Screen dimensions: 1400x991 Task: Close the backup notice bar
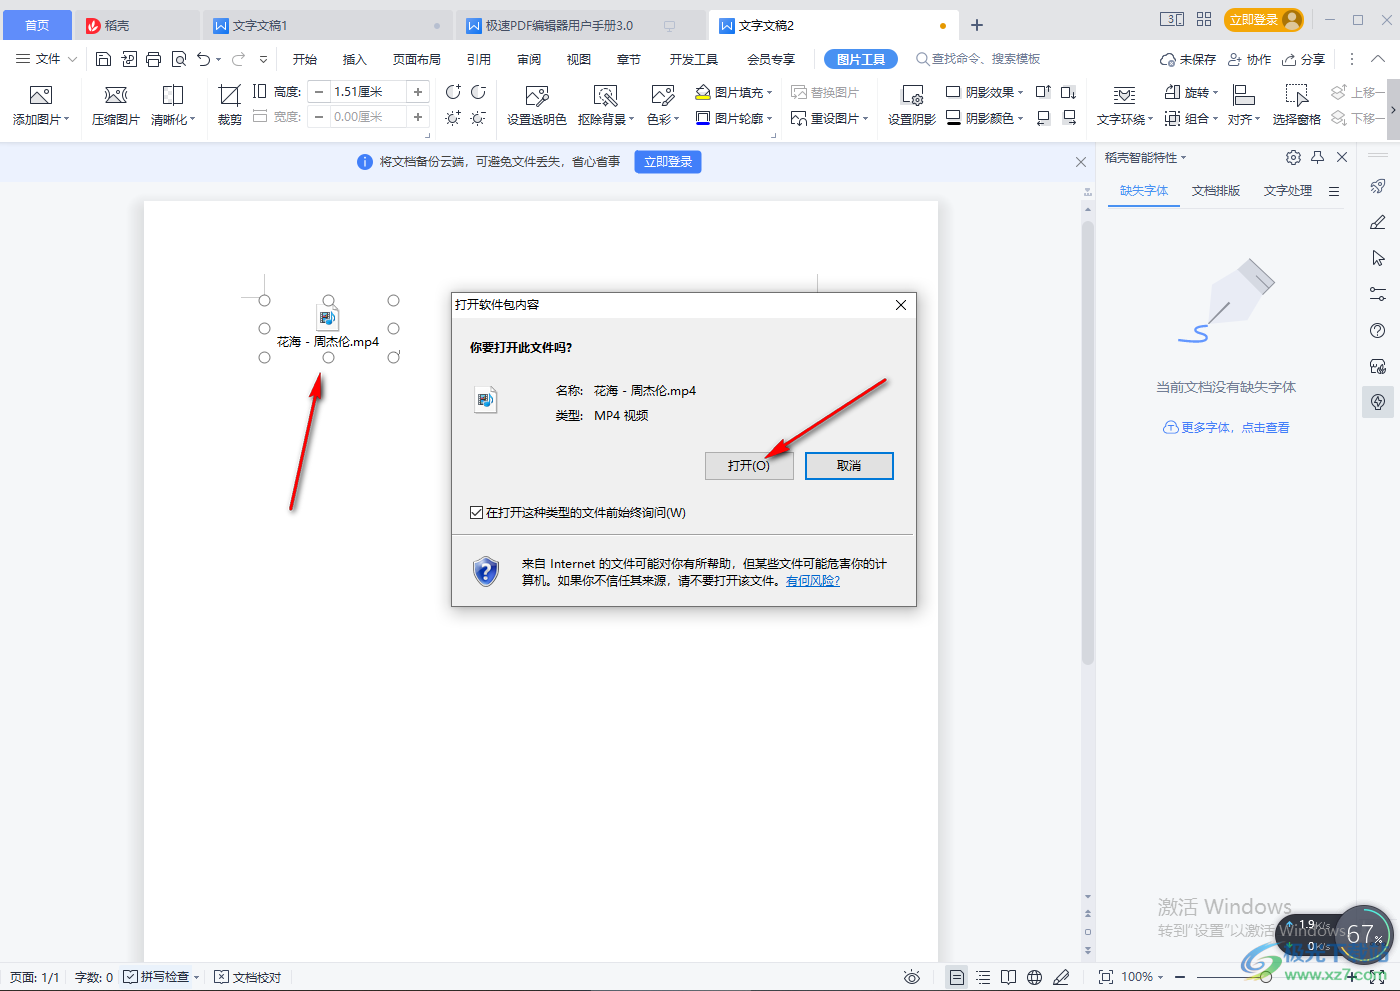tap(1080, 162)
